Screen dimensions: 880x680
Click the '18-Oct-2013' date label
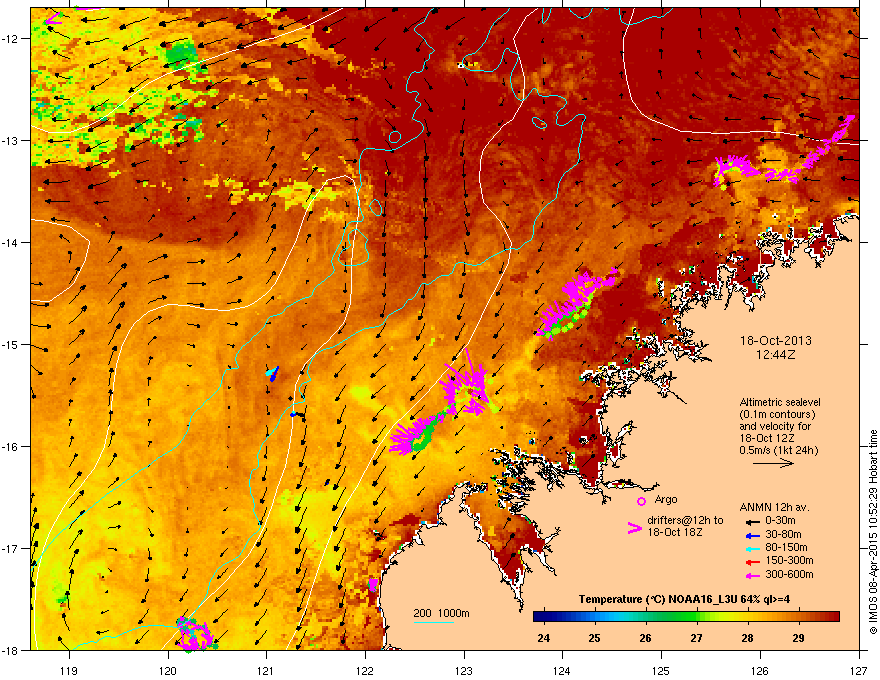point(776,341)
